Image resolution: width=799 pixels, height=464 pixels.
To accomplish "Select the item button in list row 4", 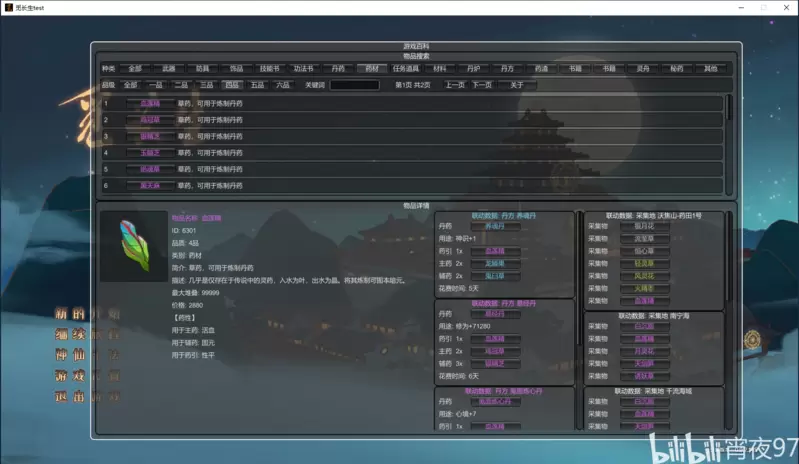I will point(150,153).
